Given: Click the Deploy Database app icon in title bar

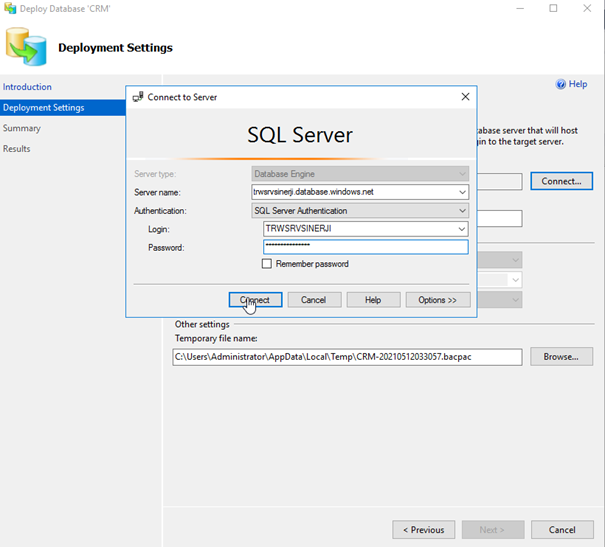Looking at the screenshot, I should pos(10,8).
